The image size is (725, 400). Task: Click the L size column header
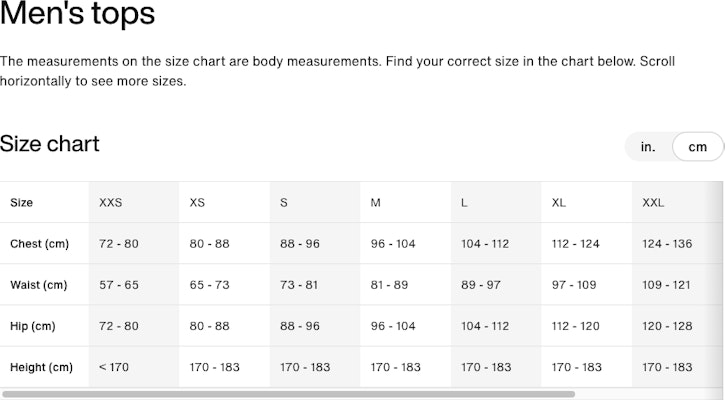[x=464, y=203]
